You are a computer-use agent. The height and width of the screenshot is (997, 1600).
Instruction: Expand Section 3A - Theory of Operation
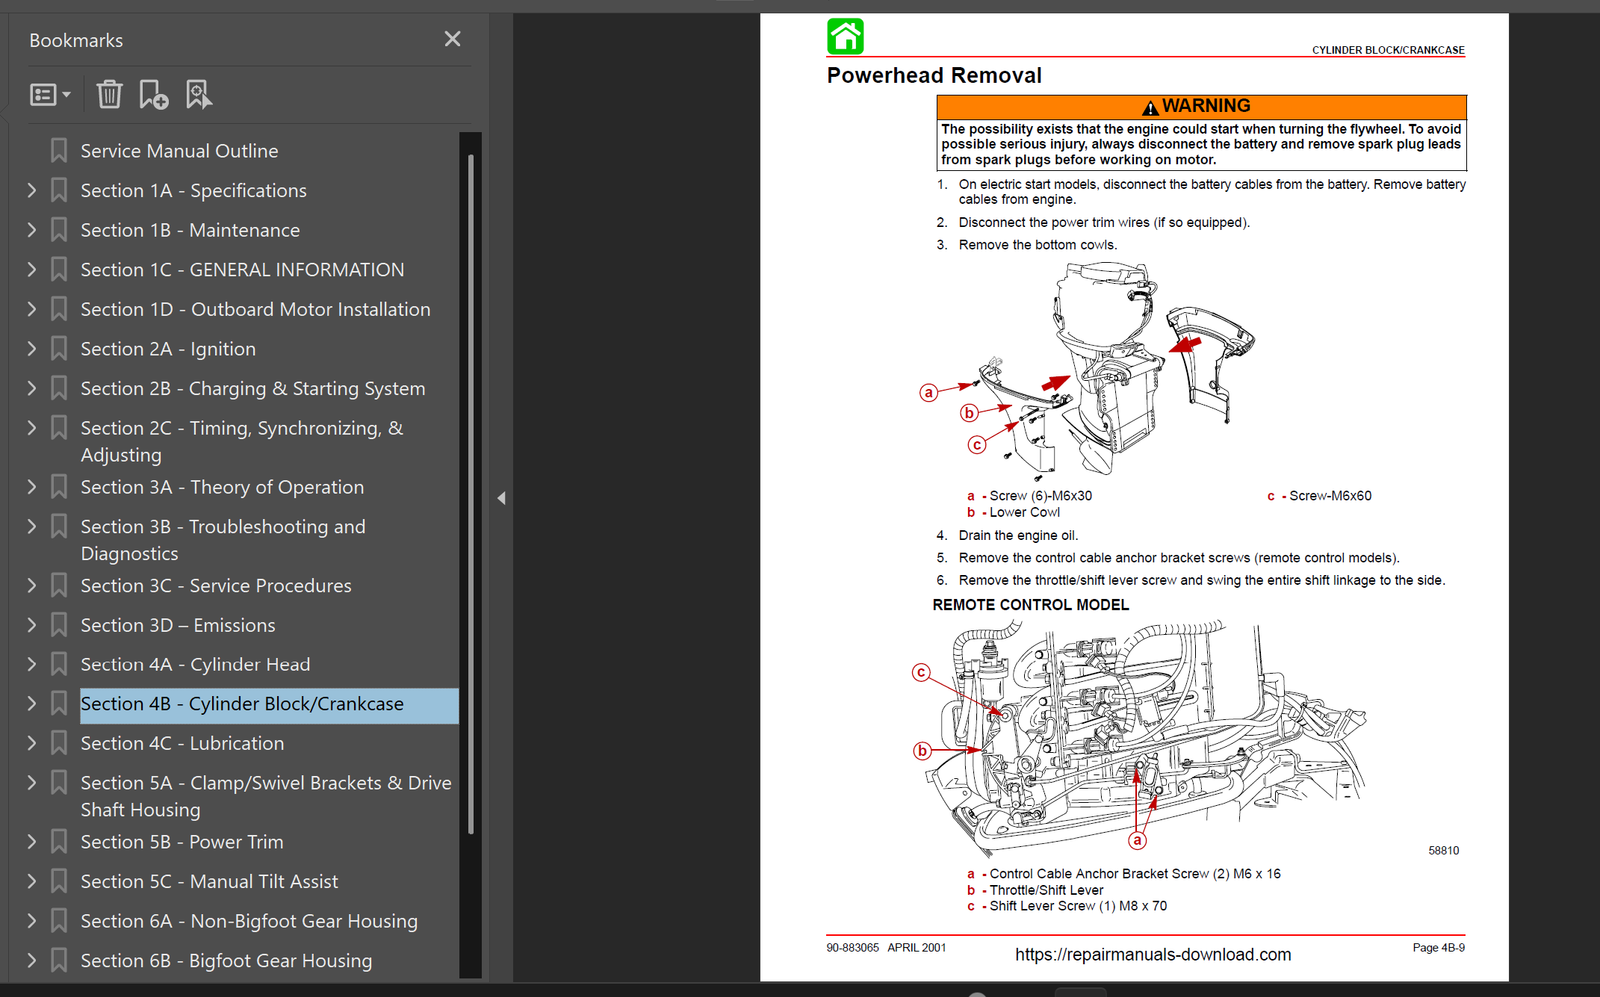pos(31,486)
